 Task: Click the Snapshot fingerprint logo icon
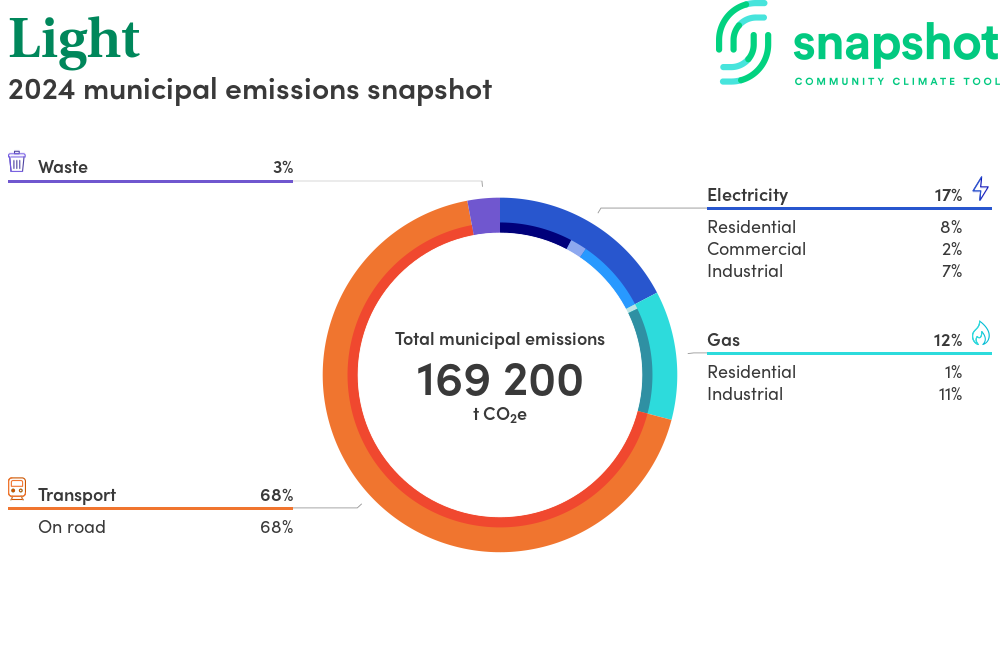745,42
